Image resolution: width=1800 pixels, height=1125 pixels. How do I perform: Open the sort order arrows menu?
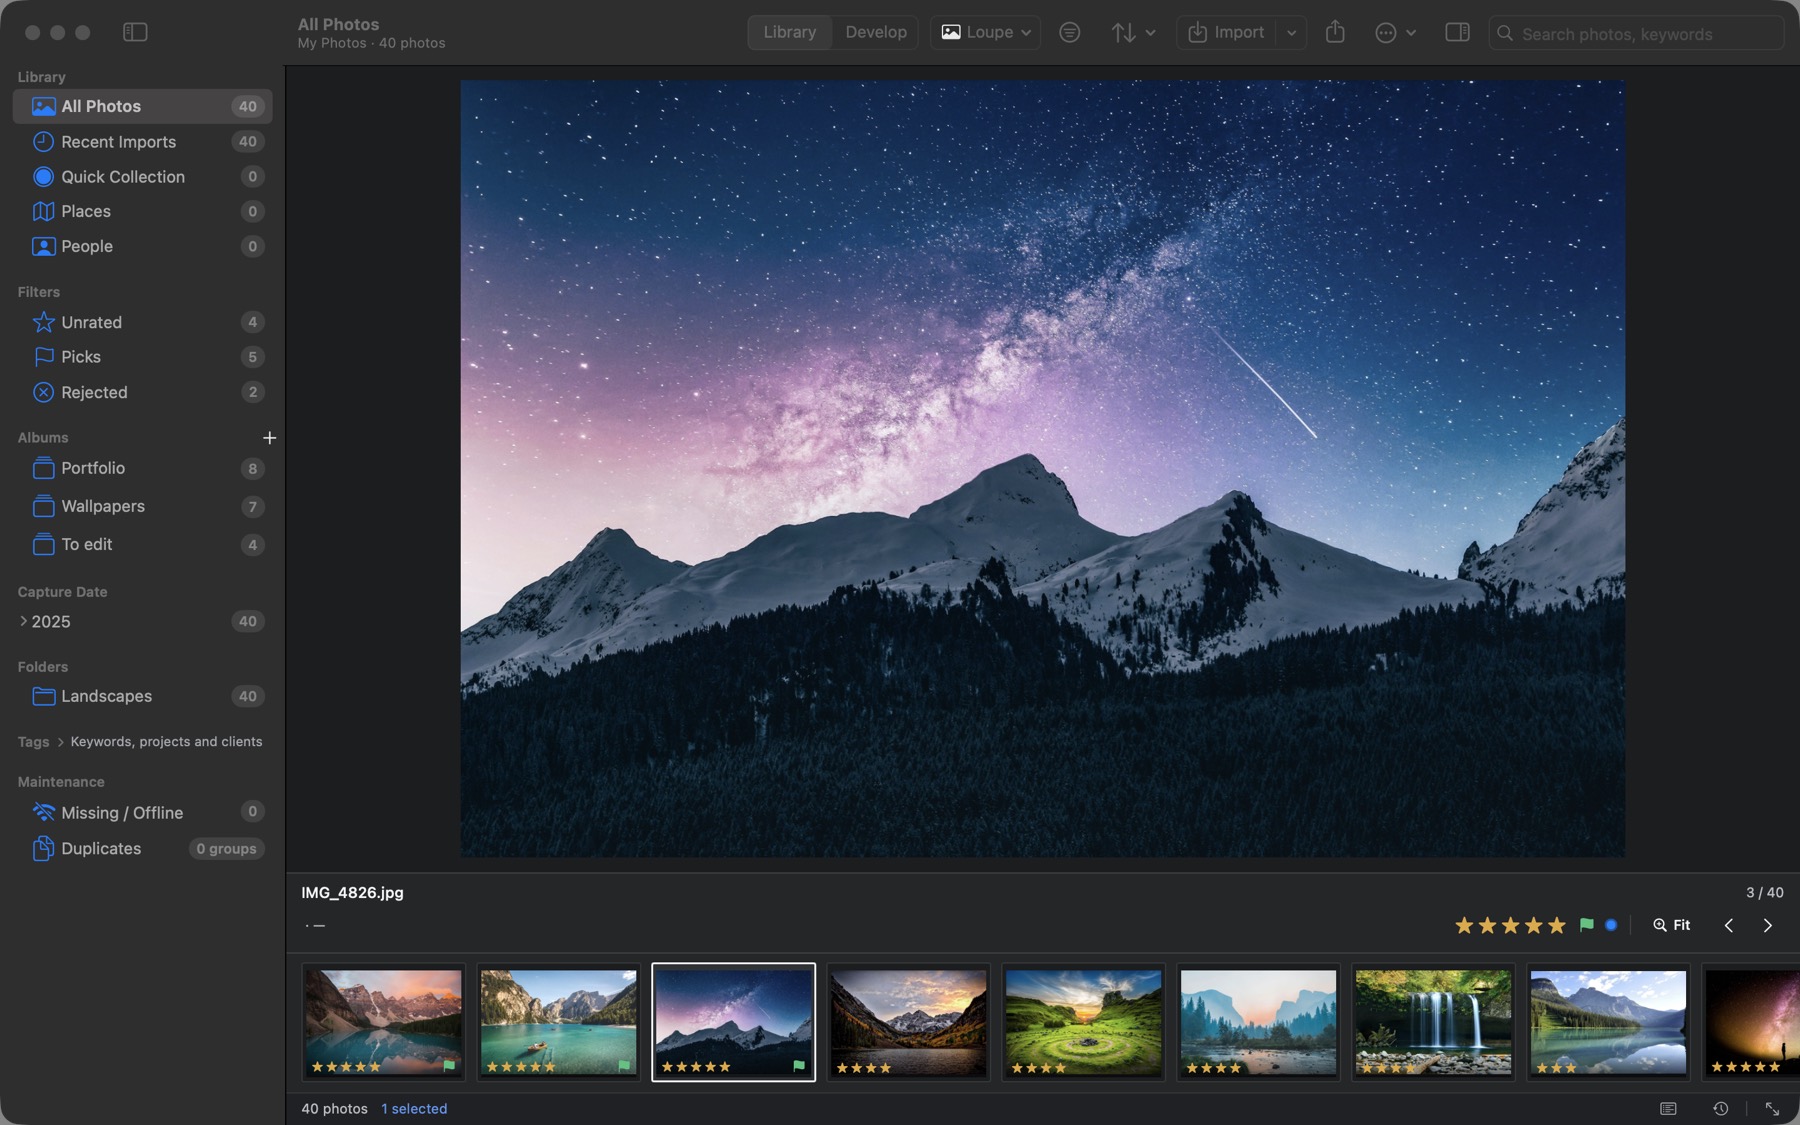[x=1133, y=32]
